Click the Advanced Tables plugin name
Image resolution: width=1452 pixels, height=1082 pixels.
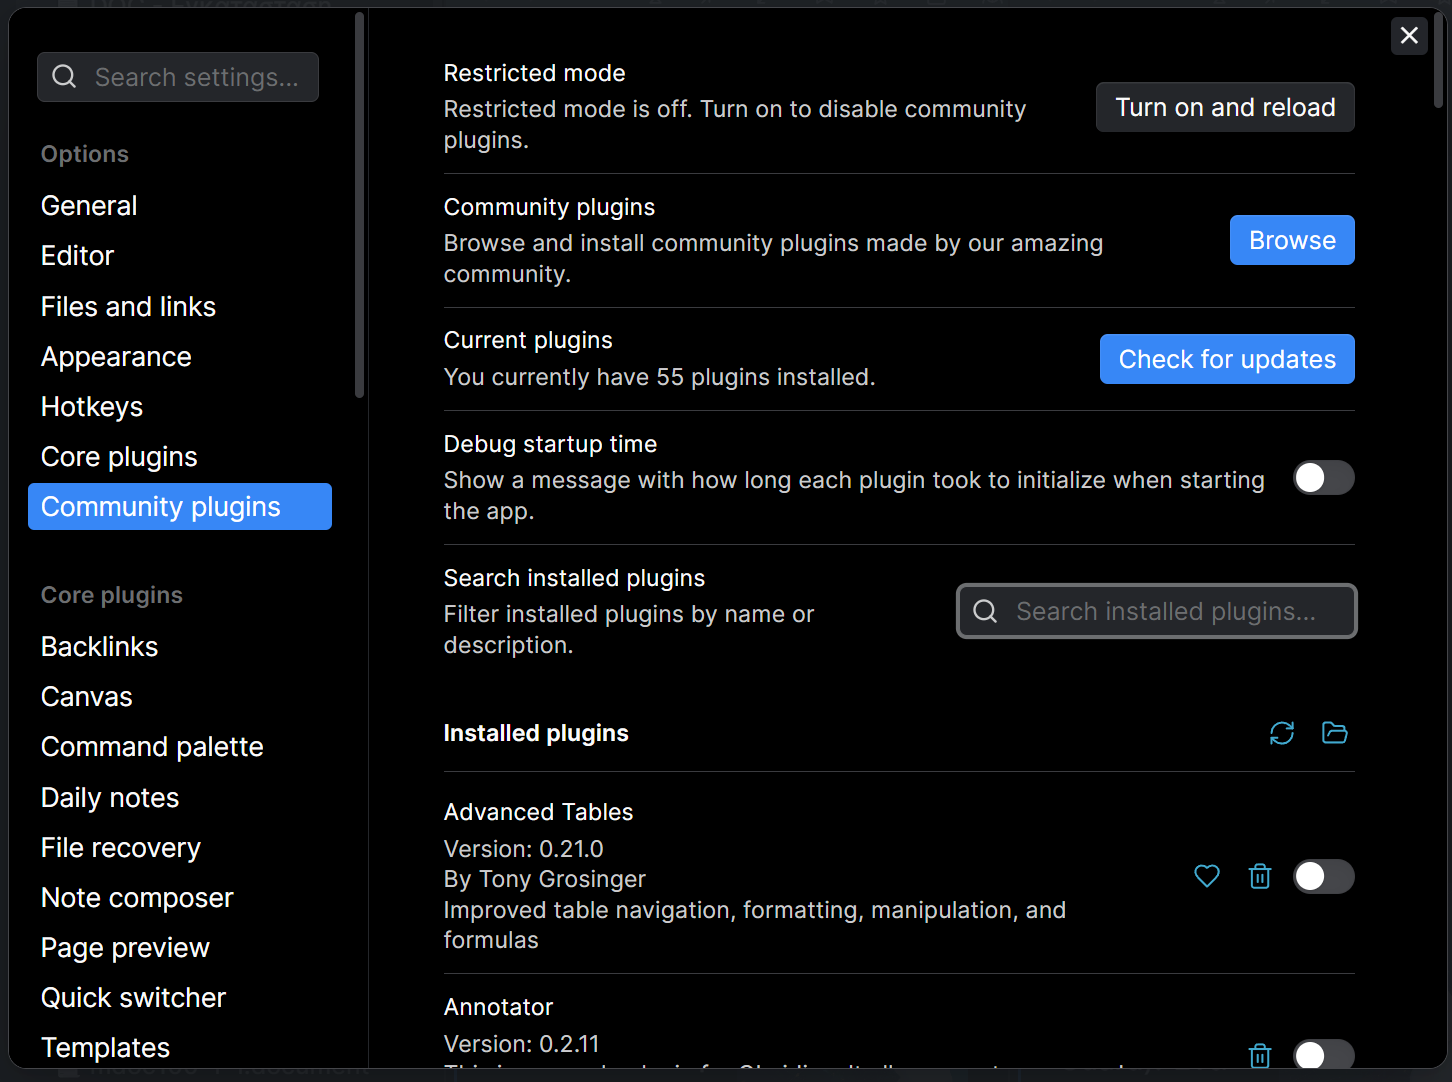(x=538, y=812)
